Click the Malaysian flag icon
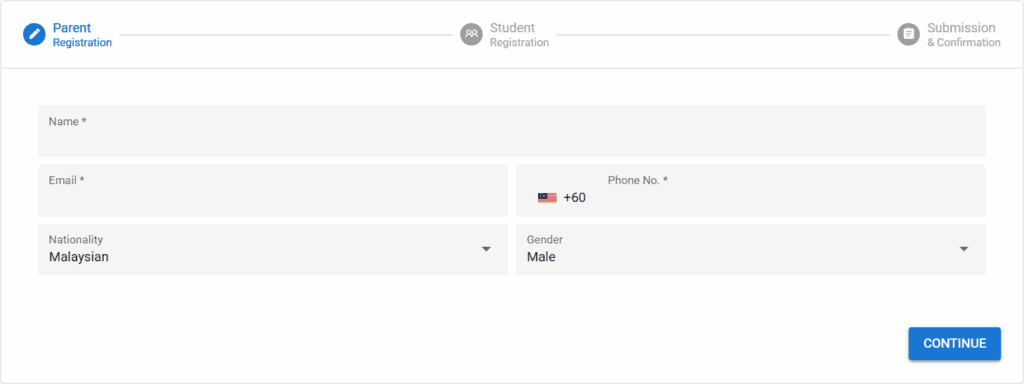Image resolution: width=1024 pixels, height=384 pixels. [x=547, y=197]
